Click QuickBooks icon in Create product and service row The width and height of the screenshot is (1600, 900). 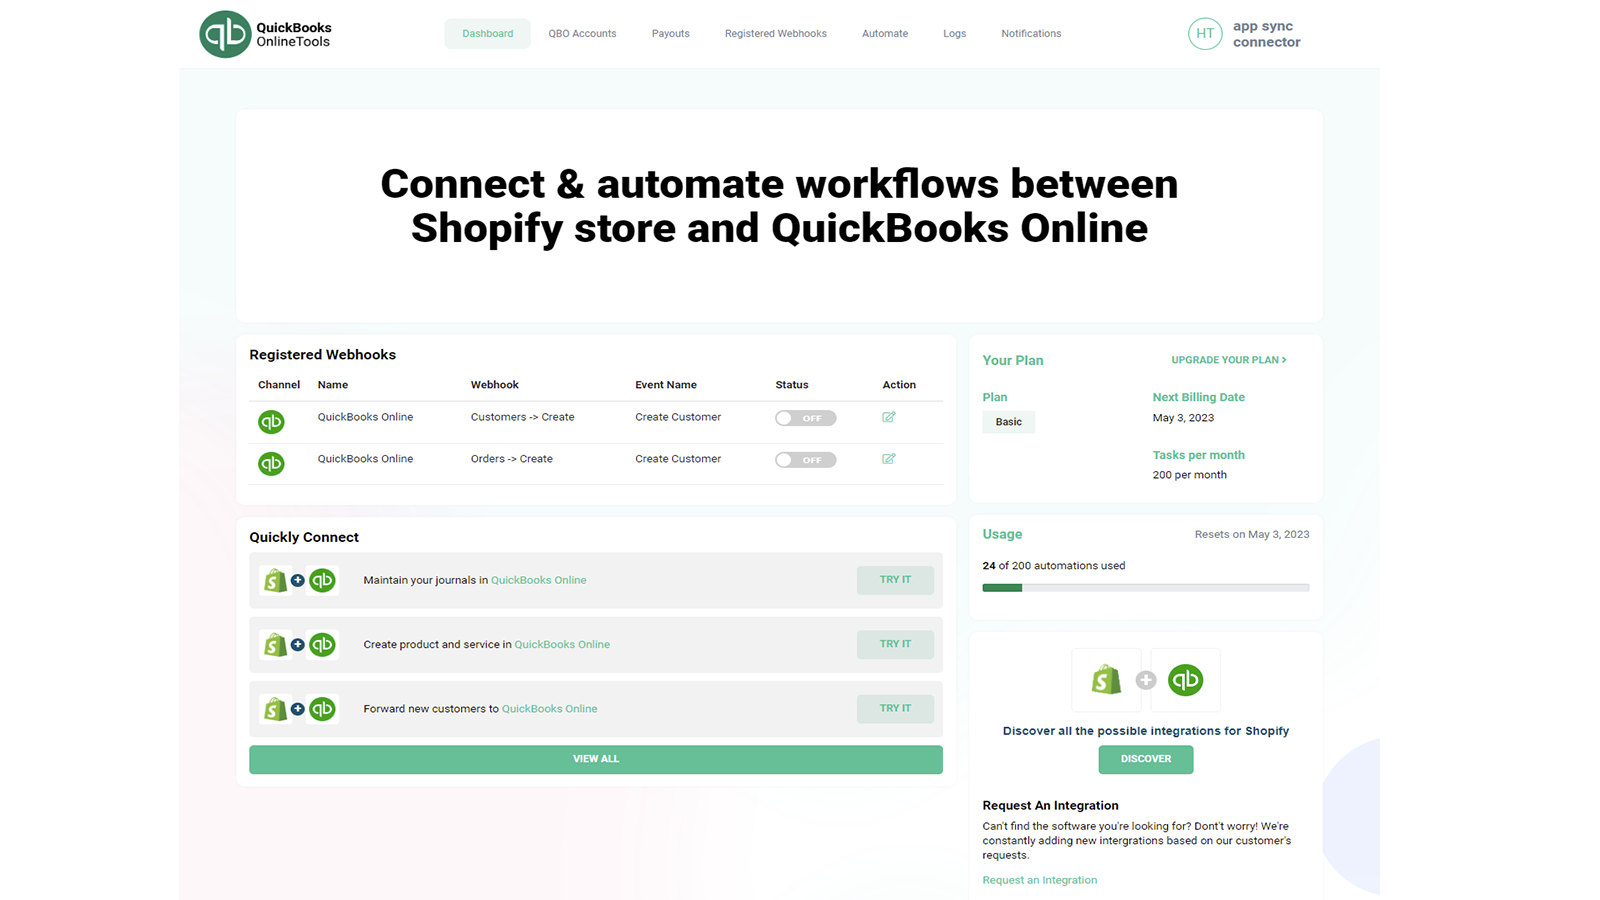tap(322, 645)
